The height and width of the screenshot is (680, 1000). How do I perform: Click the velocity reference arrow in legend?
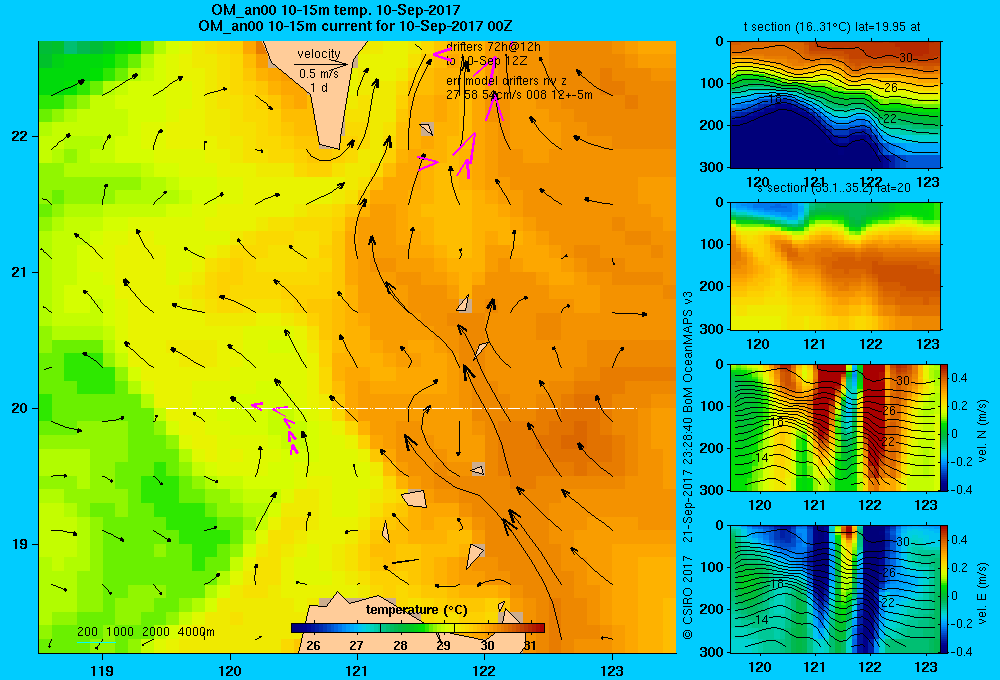click(321, 64)
